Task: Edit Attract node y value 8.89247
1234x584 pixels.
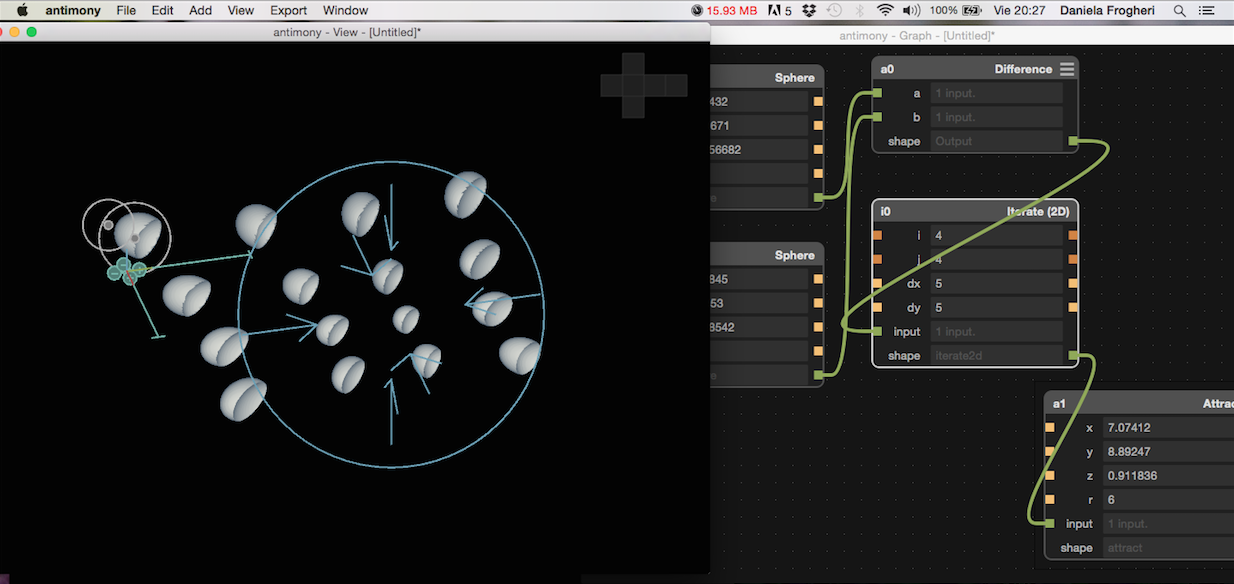Action: tap(1168, 452)
